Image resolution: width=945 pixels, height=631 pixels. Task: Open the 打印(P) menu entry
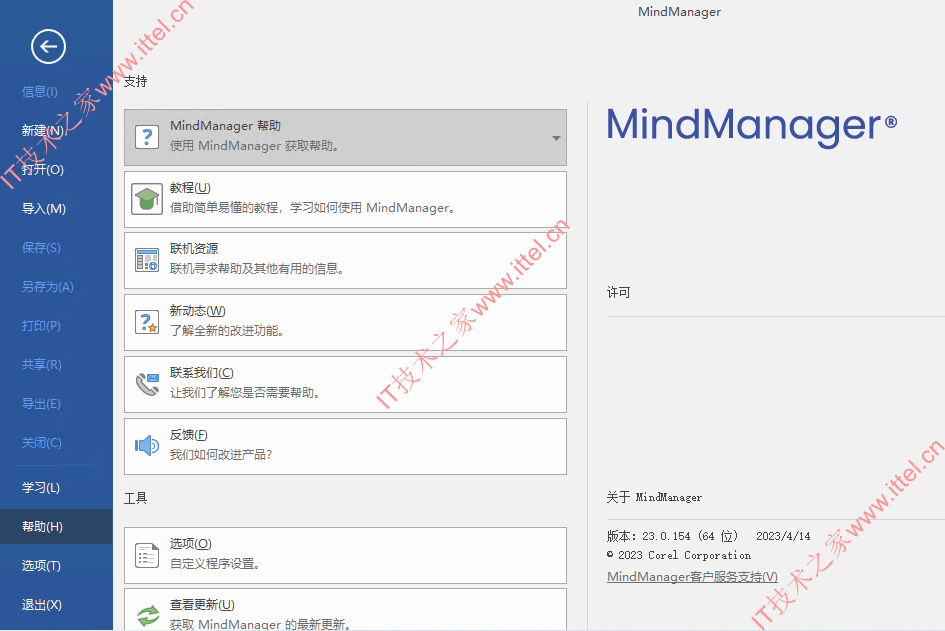[41, 326]
